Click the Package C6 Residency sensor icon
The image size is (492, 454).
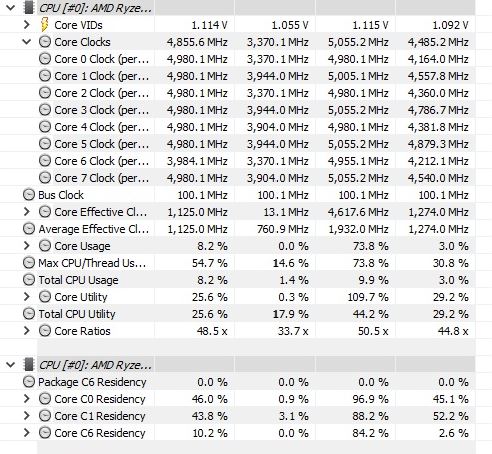tap(29, 382)
